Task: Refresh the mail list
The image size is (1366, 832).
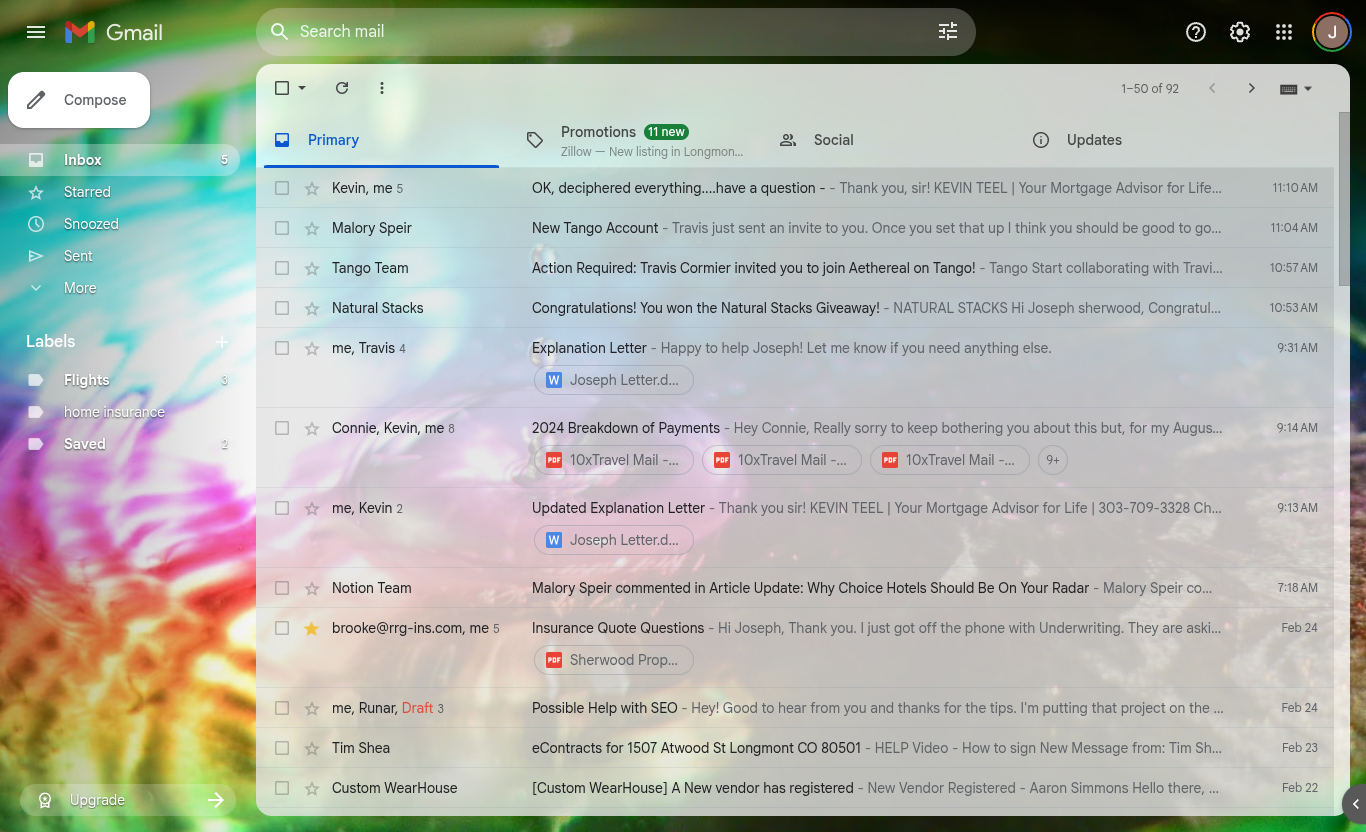Action: point(342,88)
